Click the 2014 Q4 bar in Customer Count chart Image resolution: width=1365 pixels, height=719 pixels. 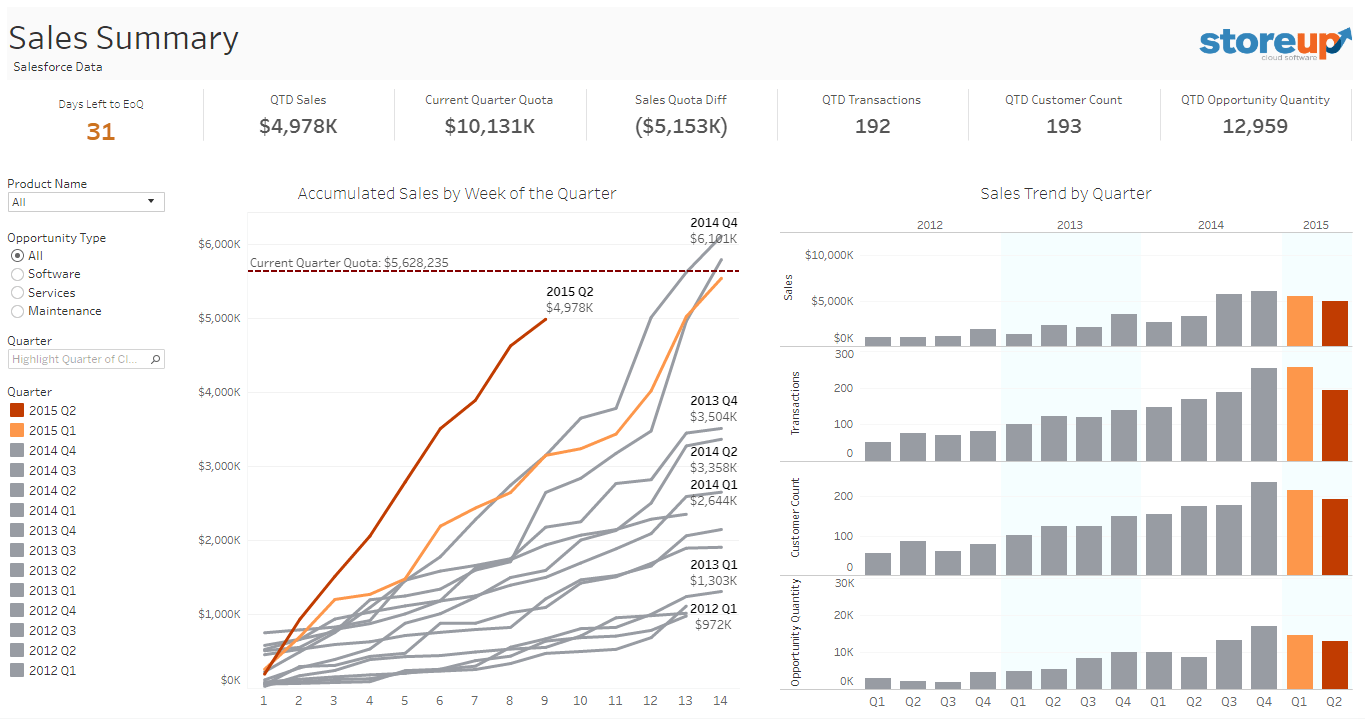point(1265,529)
